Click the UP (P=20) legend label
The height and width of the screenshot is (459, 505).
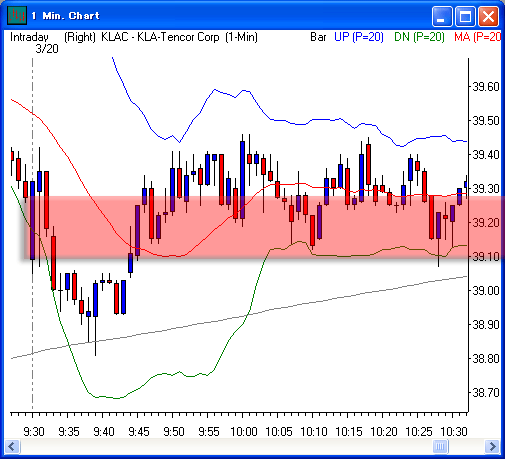pos(359,37)
